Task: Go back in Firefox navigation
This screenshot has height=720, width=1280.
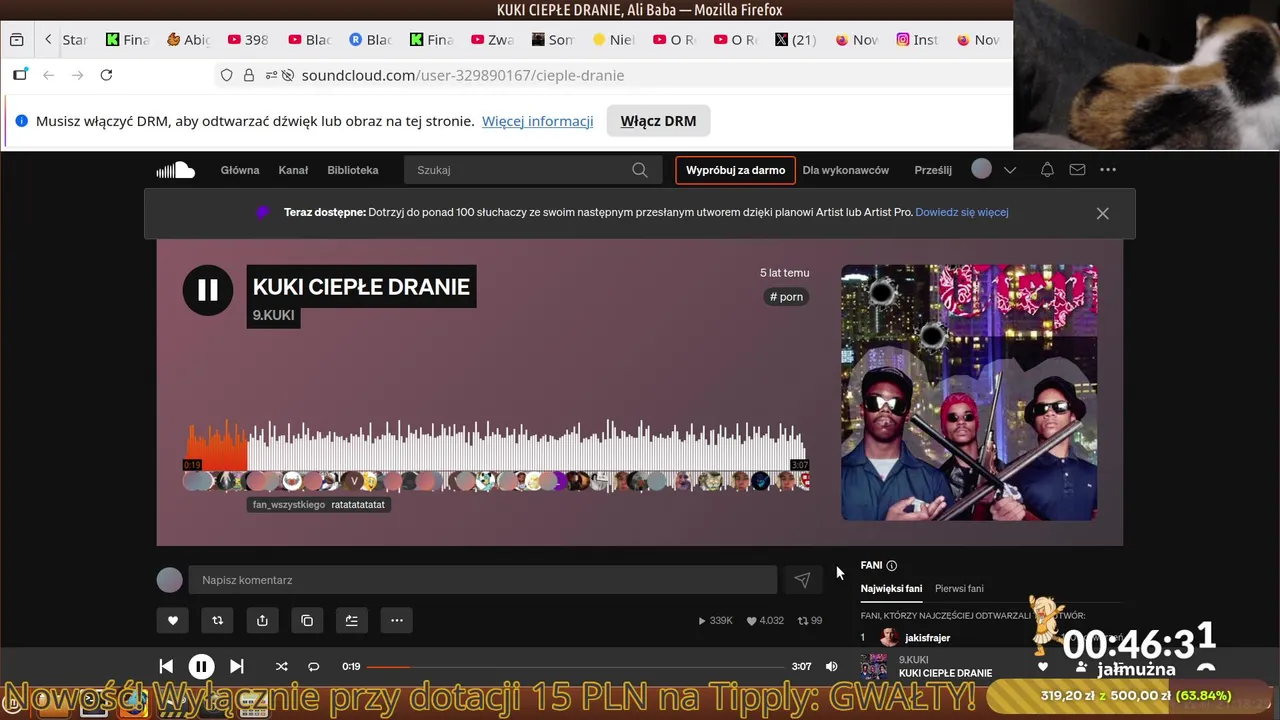Action: 48,75
